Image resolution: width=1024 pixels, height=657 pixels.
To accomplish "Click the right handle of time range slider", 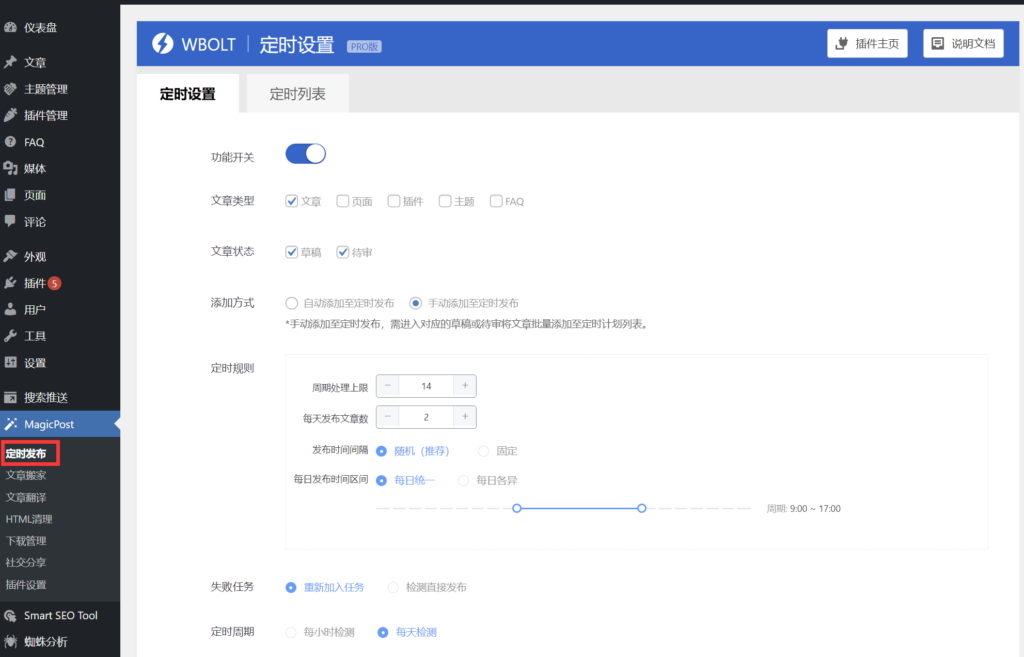I will tap(642, 509).
